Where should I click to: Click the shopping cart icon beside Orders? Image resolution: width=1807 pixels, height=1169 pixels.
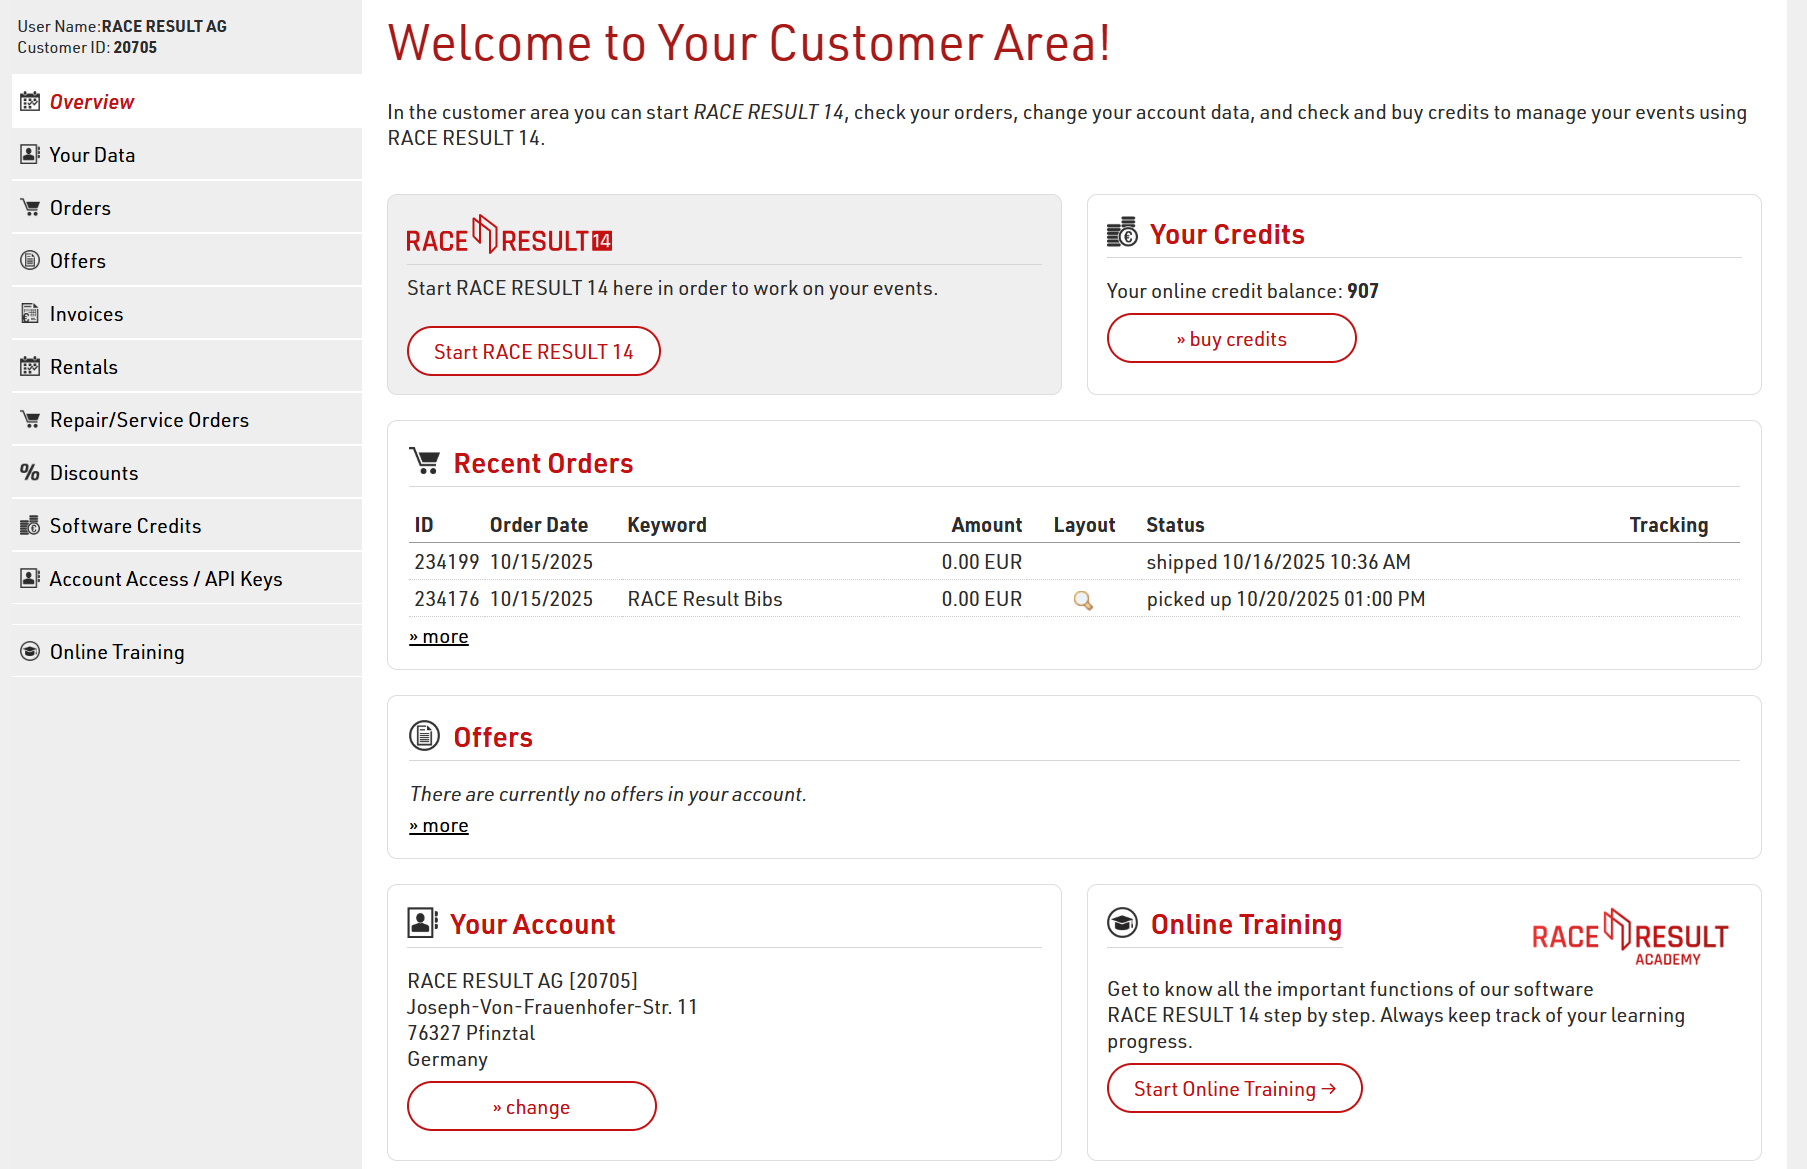coord(30,208)
